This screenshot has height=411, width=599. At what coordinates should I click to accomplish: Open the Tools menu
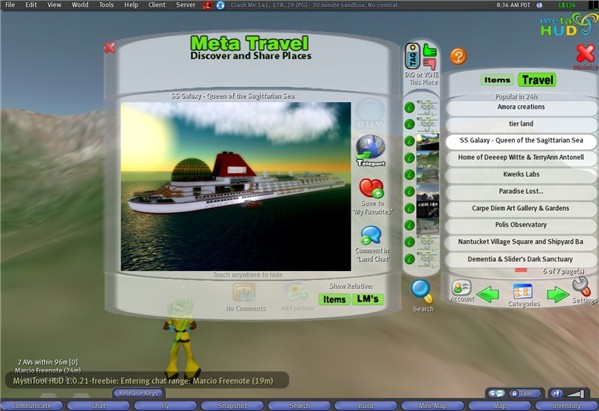tap(106, 5)
